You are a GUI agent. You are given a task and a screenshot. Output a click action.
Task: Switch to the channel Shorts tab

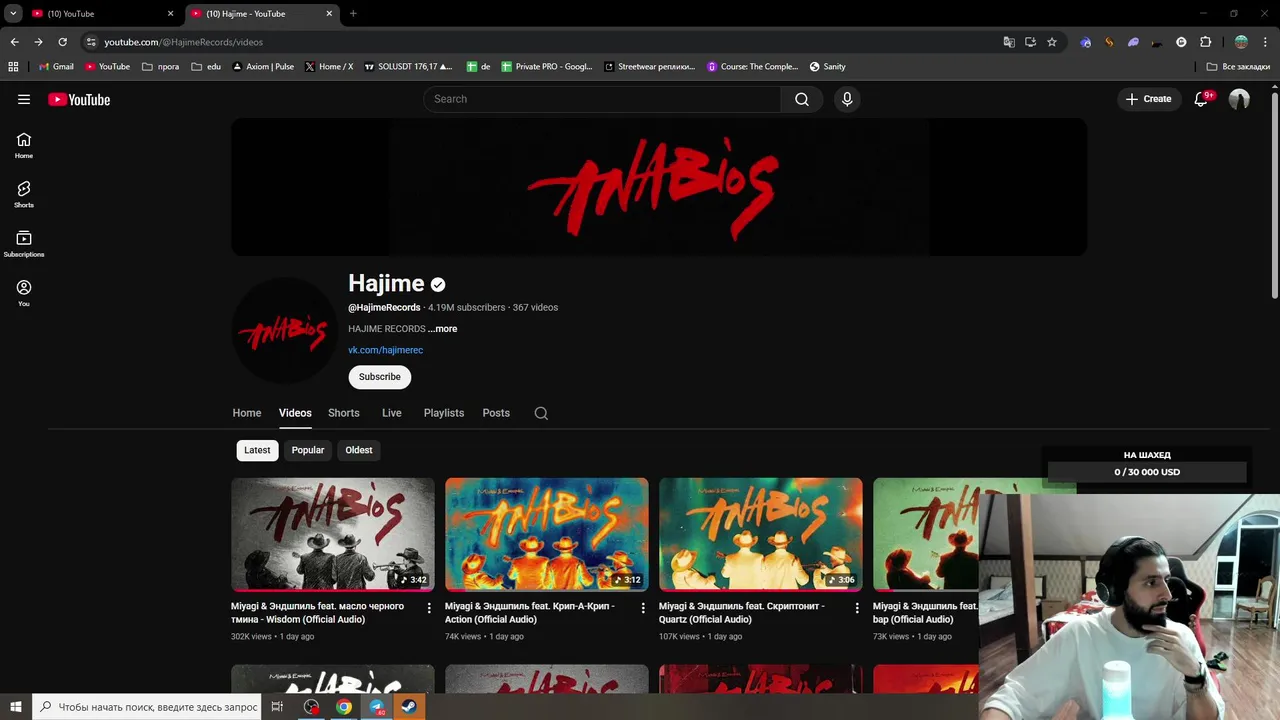click(344, 413)
